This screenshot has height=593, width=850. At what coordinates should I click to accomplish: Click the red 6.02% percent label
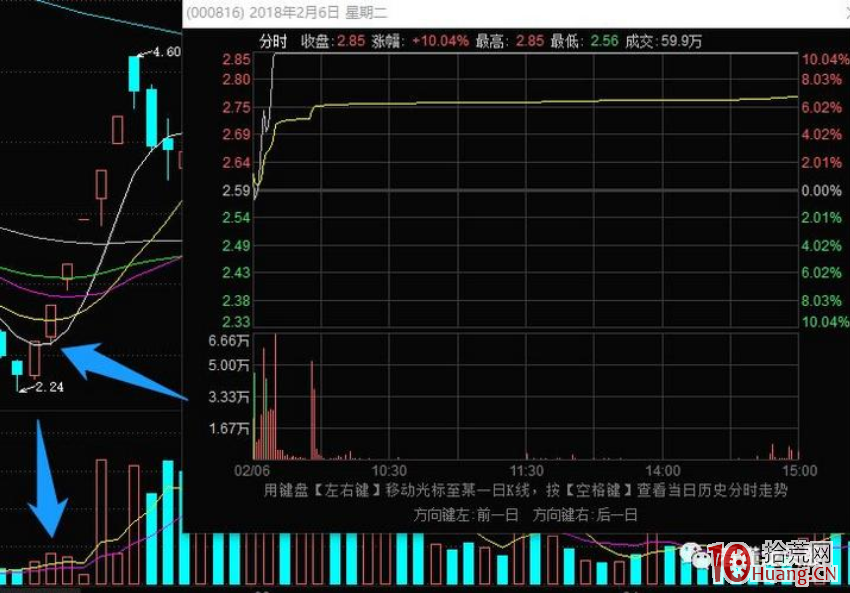point(822,107)
